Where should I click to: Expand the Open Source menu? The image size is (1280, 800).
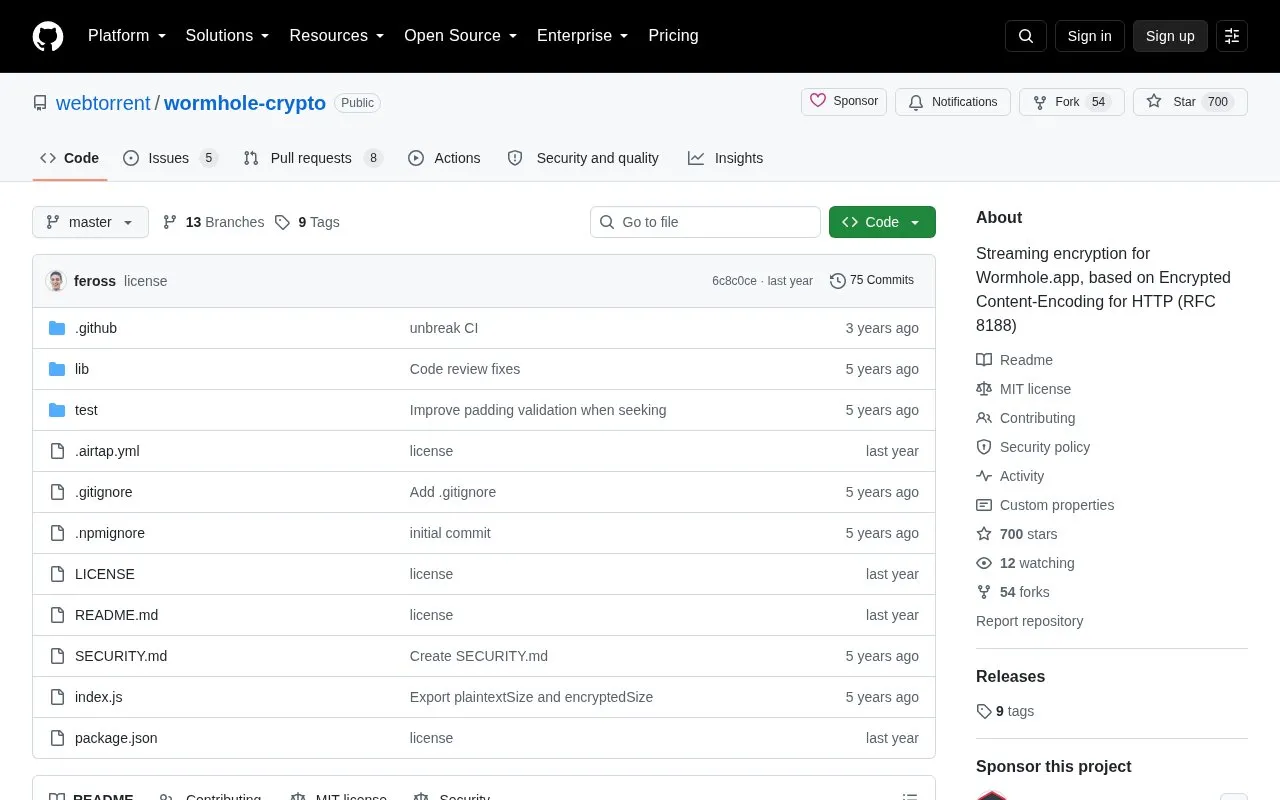click(x=461, y=36)
